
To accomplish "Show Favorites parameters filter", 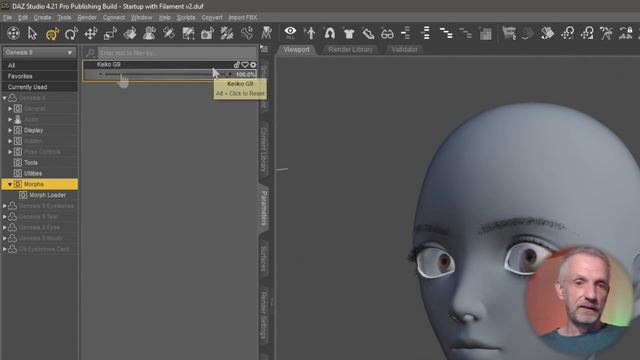I will click(40, 76).
